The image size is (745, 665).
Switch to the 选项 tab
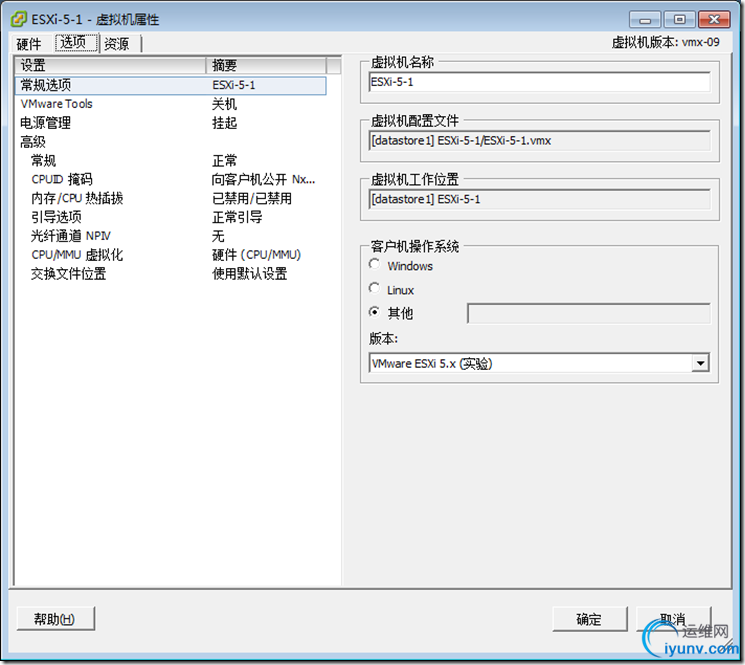pyautogui.click(x=76, y=43)
